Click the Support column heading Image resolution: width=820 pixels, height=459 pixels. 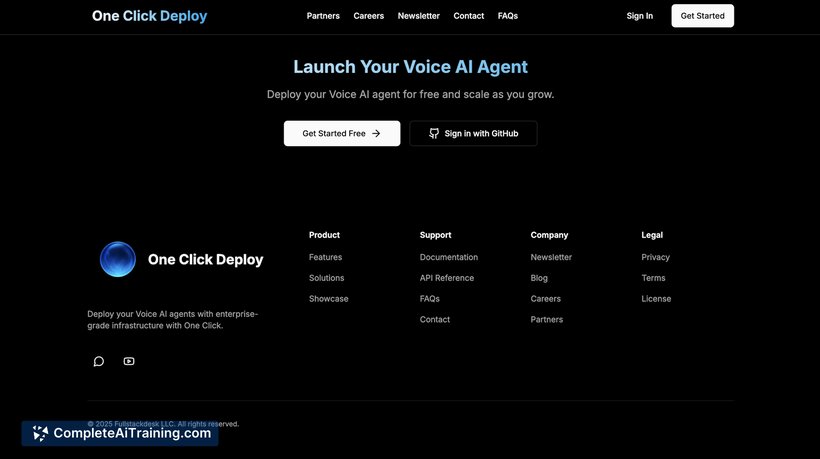pyautogui.click(x=435, y=235)
